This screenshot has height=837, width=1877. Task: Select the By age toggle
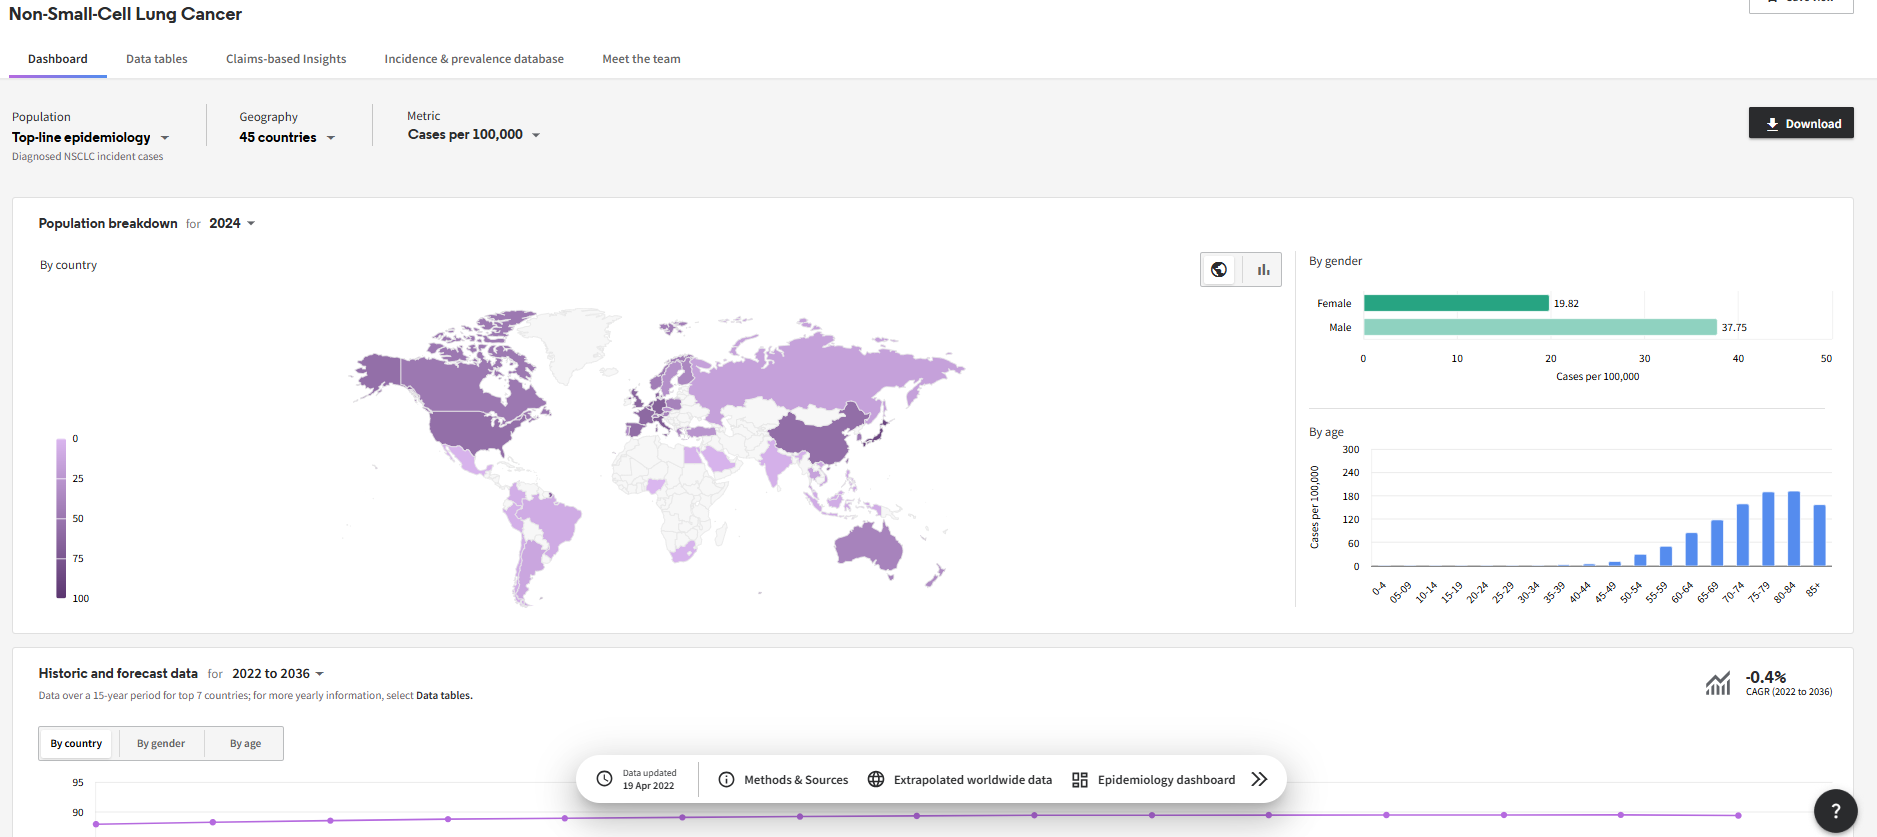(x=245, y=743)
